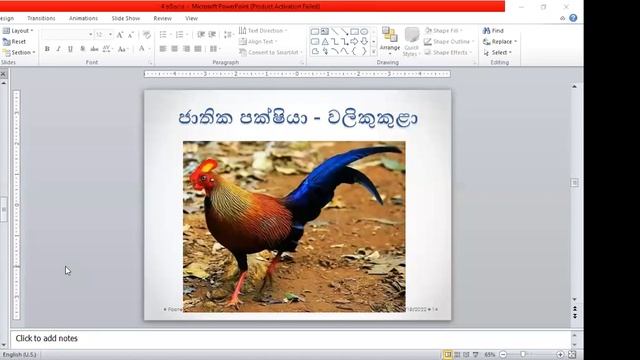Click the Sinhala slide title text

[298, 118]
